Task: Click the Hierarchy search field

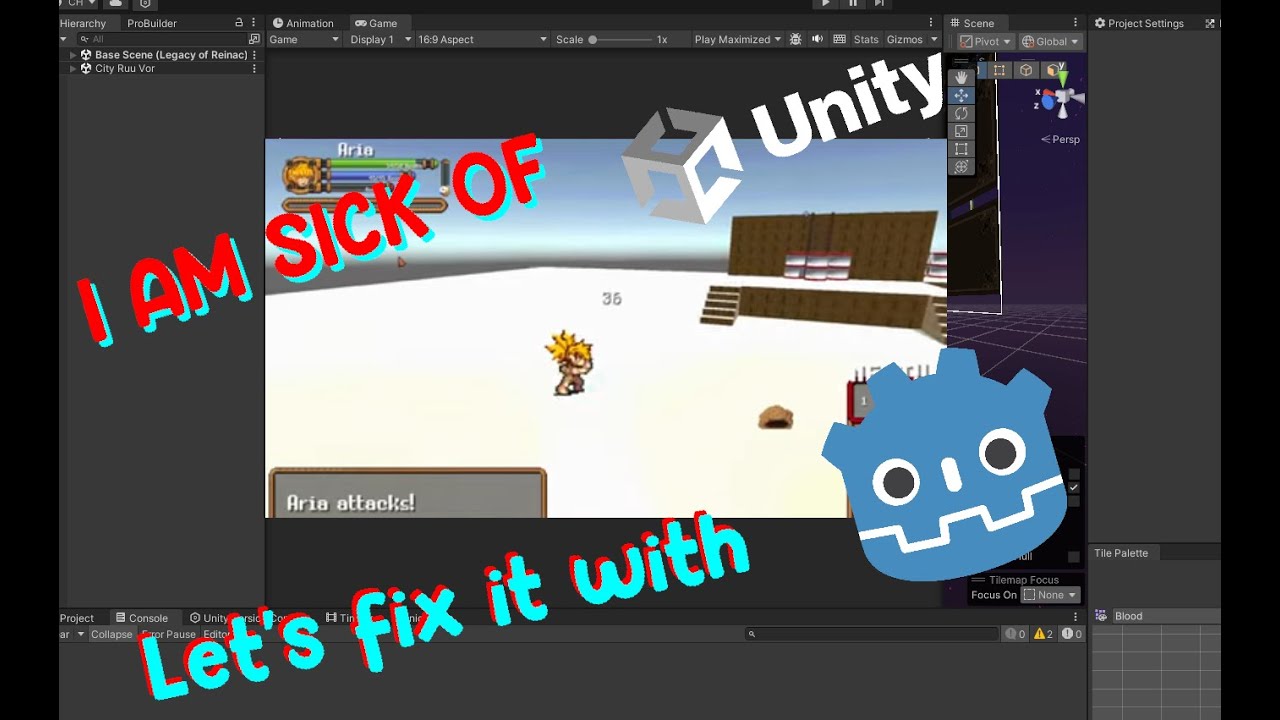Action: point(165,39)
